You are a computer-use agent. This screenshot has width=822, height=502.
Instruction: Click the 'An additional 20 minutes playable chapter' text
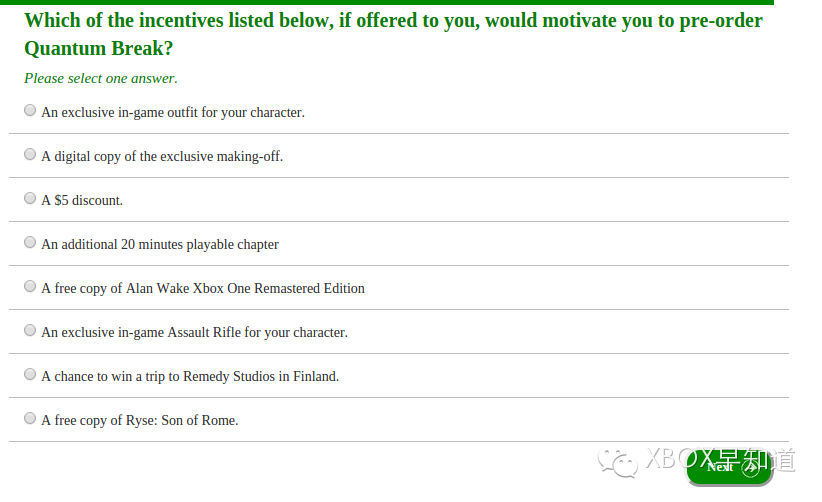(160, 245)
